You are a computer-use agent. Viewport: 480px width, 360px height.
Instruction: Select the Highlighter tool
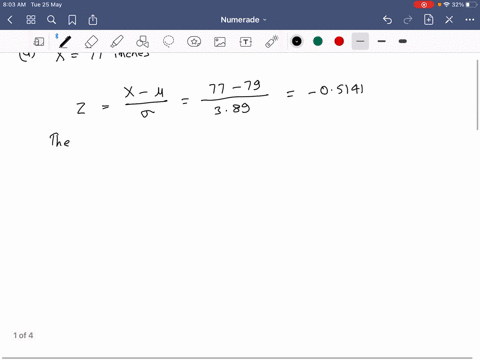[x=117, y=42]
